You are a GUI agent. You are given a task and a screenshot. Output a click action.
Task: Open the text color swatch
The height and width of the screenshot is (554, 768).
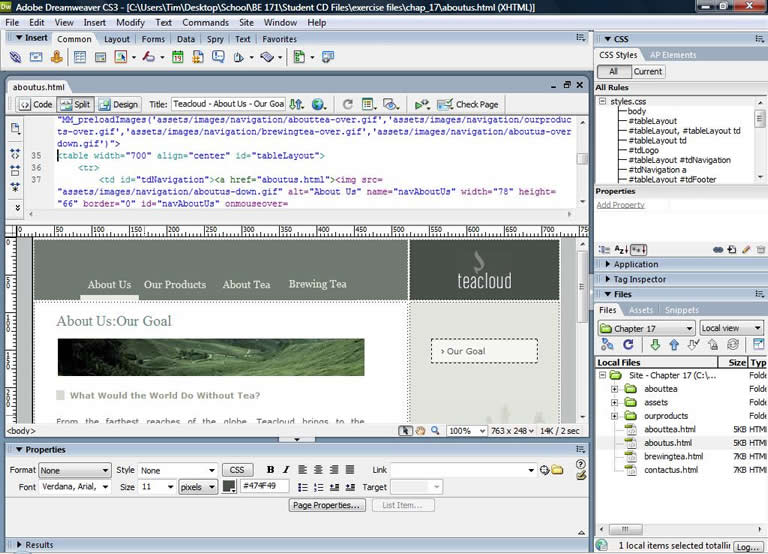(x=229, y=487)
